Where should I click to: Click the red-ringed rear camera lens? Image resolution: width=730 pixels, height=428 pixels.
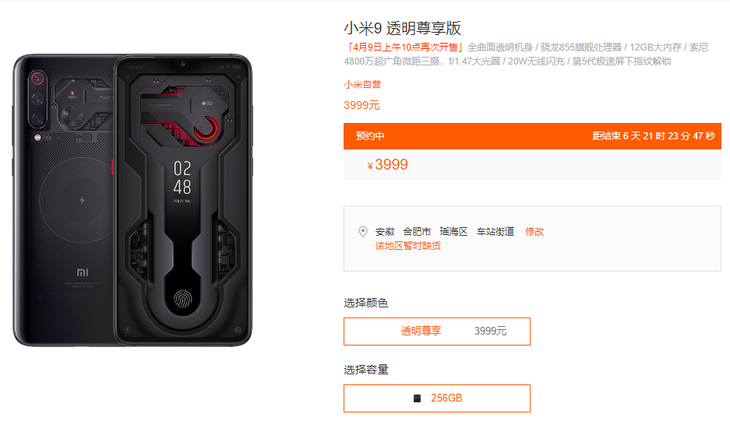38,79
